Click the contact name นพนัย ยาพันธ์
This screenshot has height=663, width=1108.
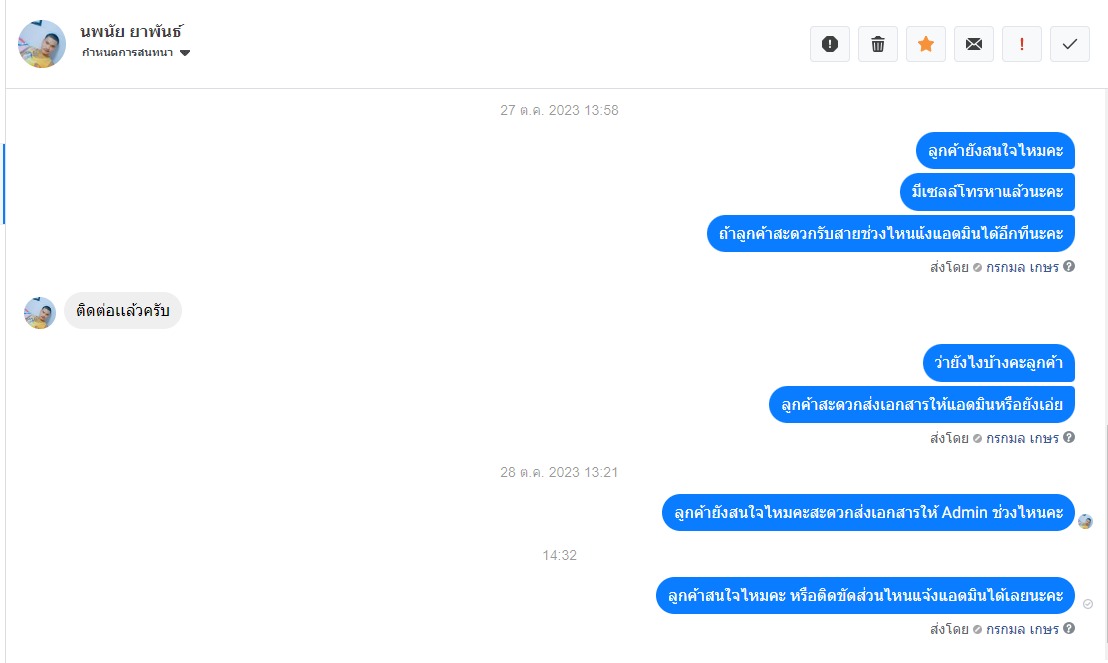(x=131, y=32)
